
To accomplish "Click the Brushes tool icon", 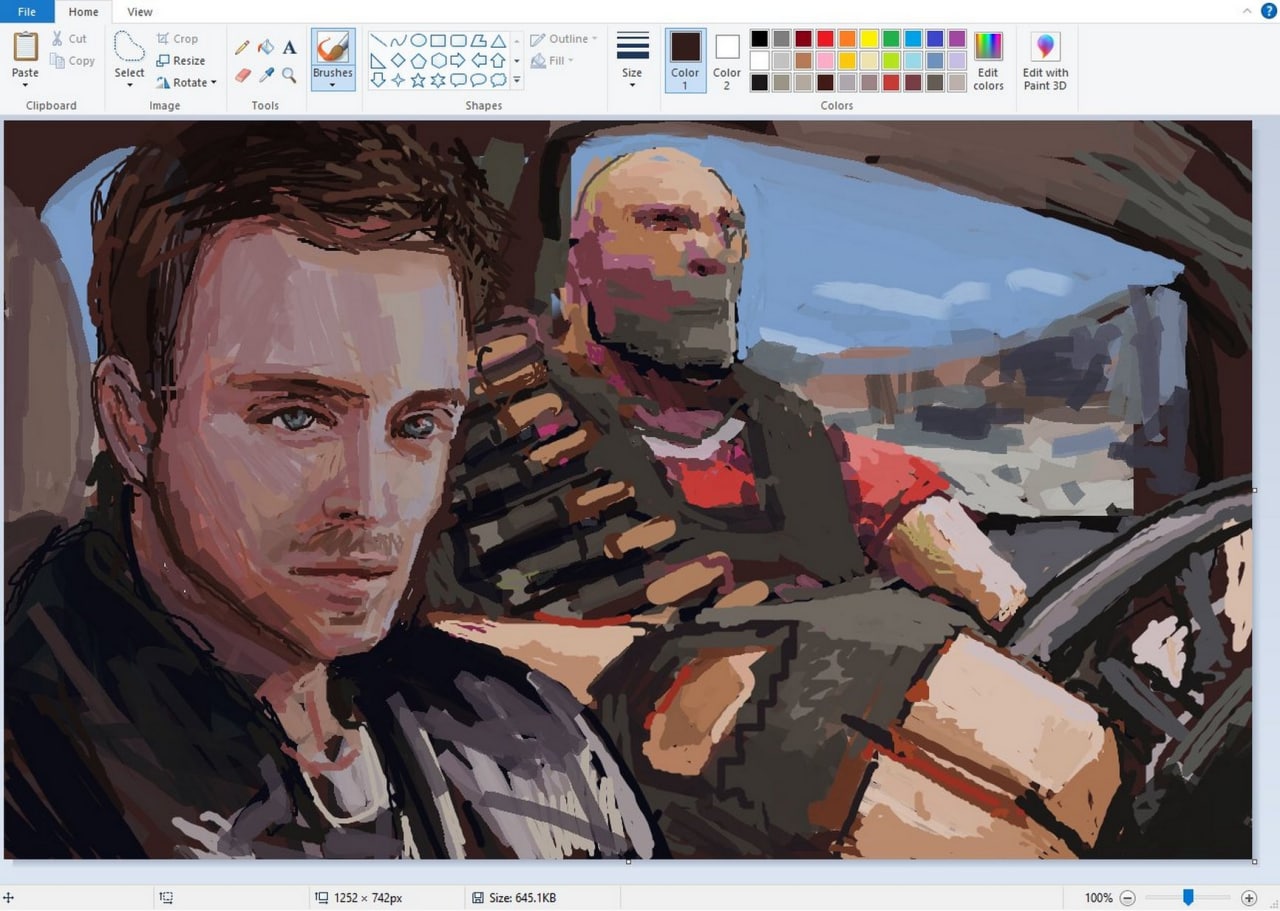I will point(332,49).
